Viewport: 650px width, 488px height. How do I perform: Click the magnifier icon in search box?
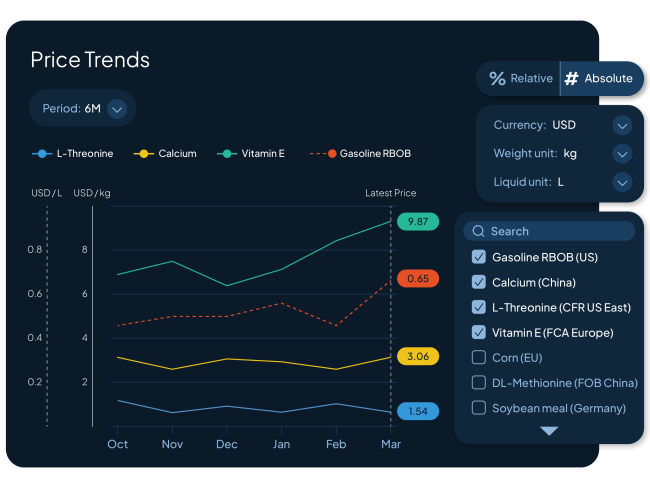tap(478, 231)
